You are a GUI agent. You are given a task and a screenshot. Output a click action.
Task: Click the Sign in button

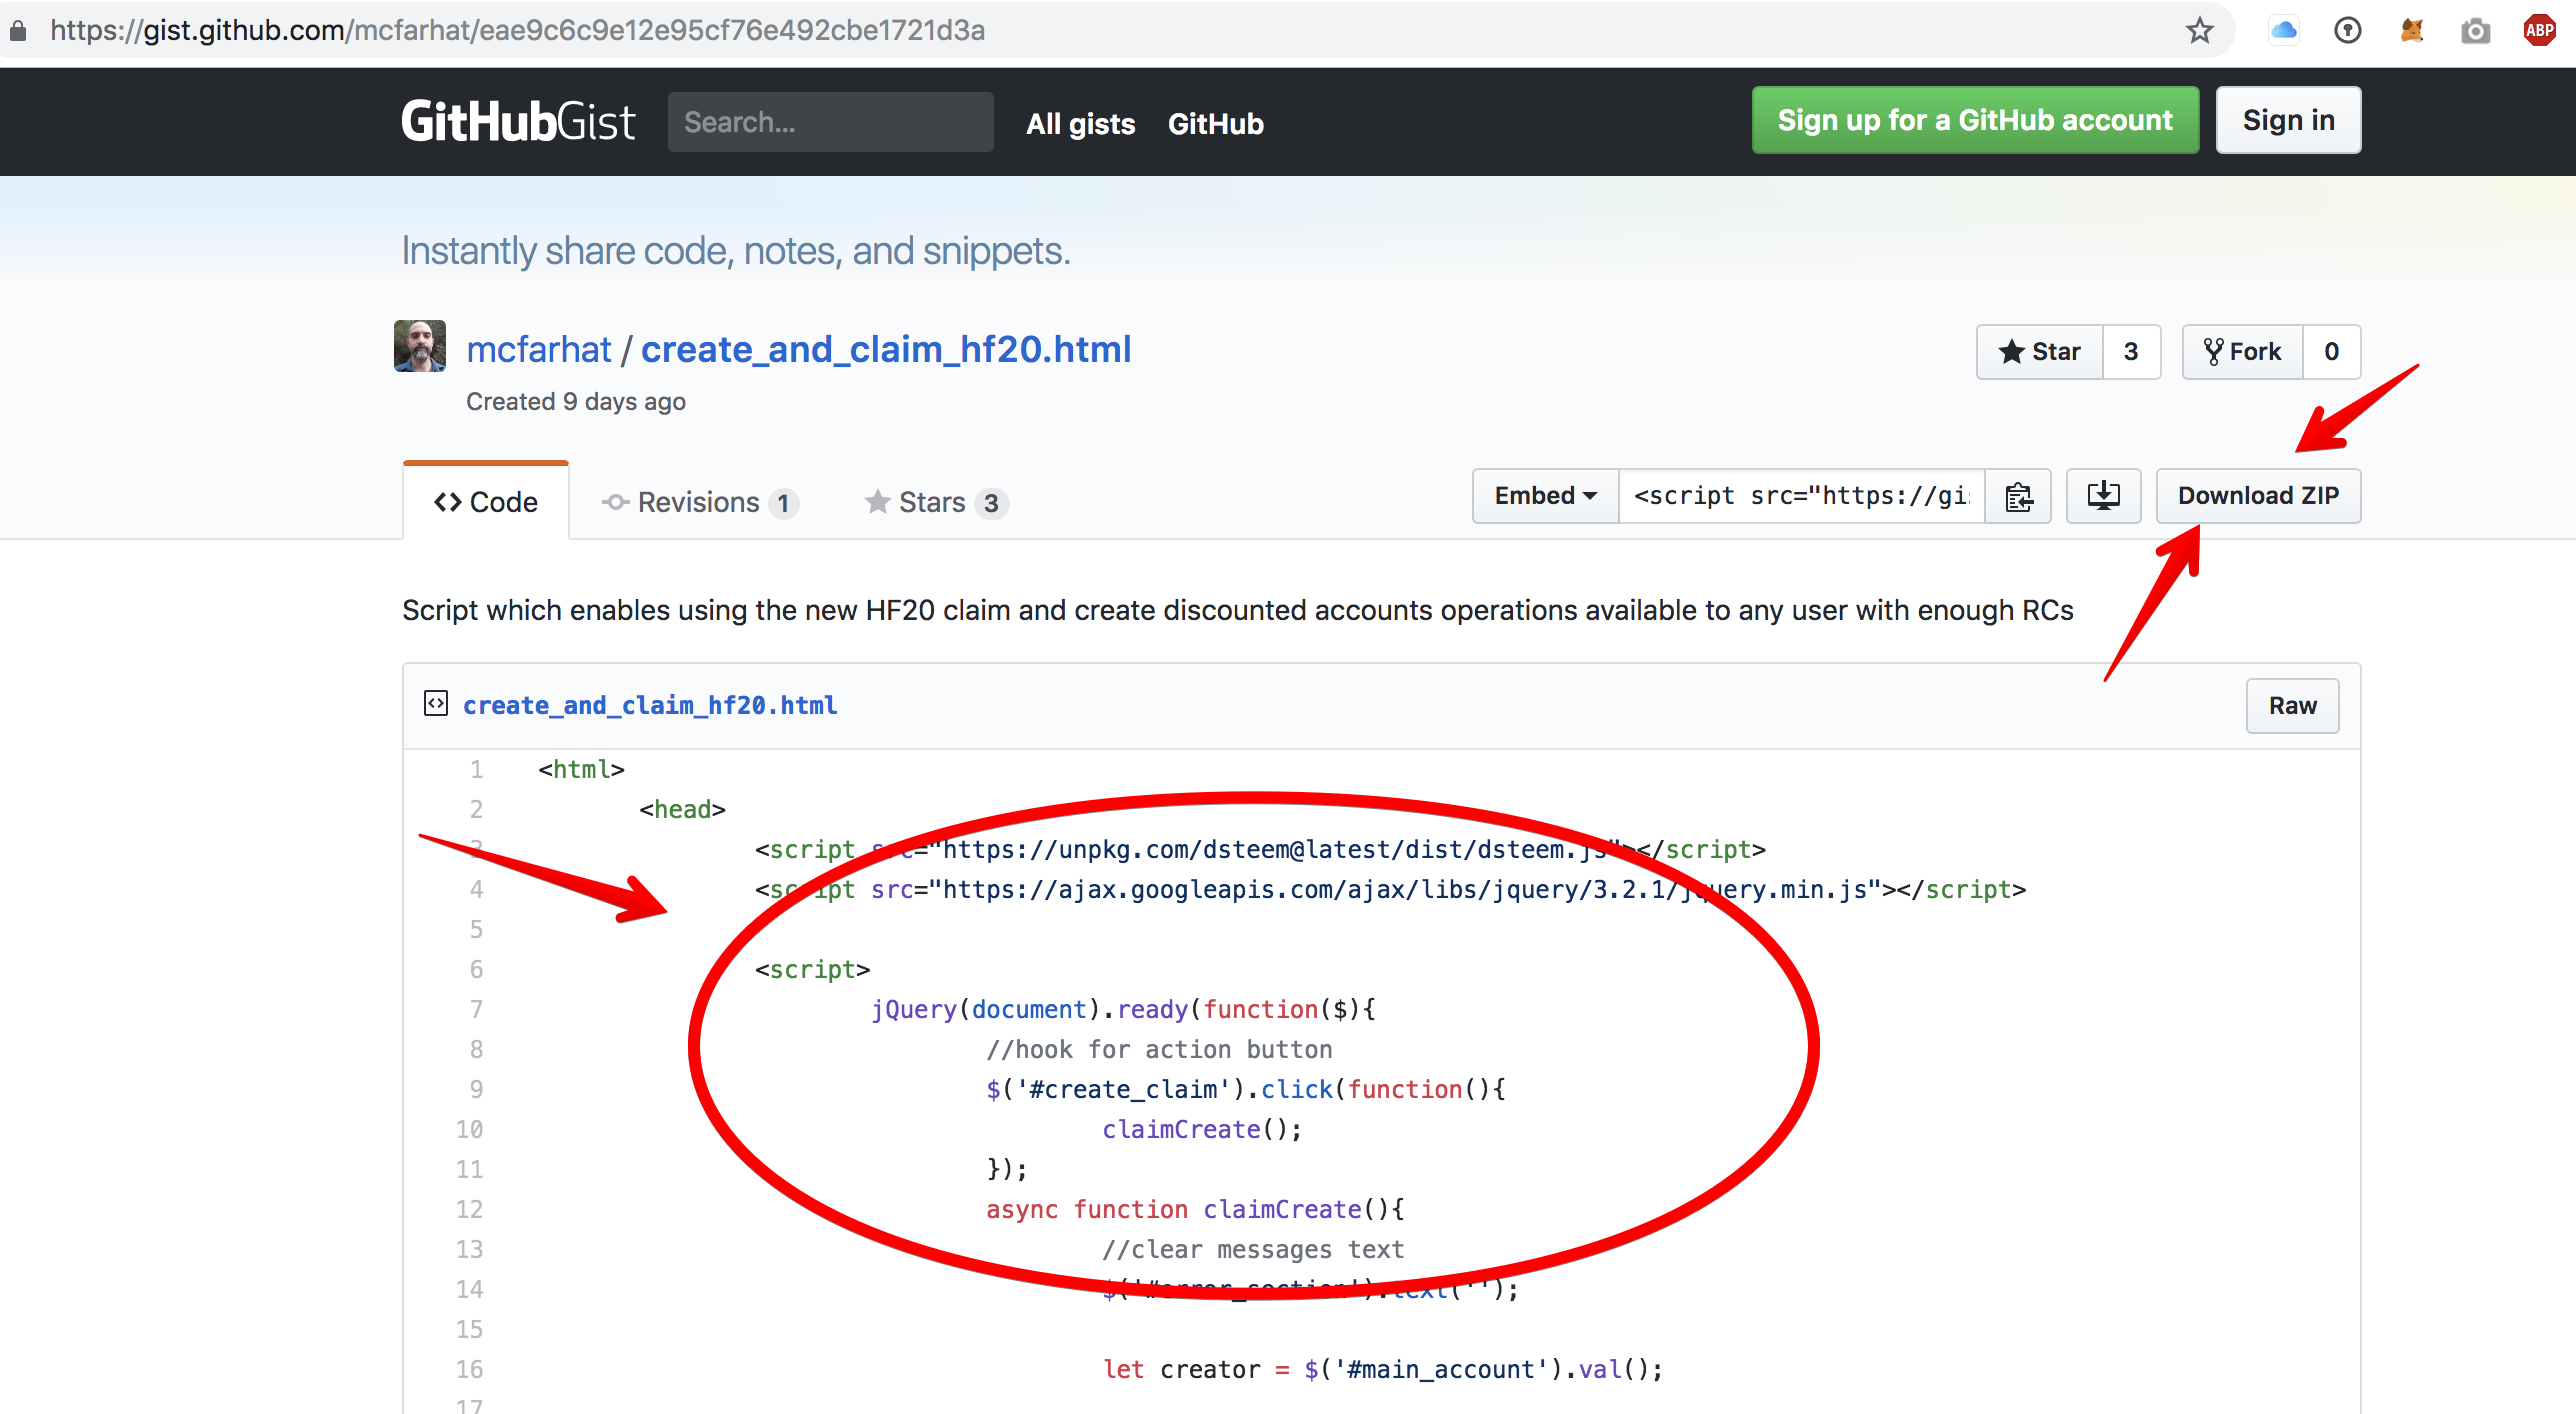pos(2288,120)
